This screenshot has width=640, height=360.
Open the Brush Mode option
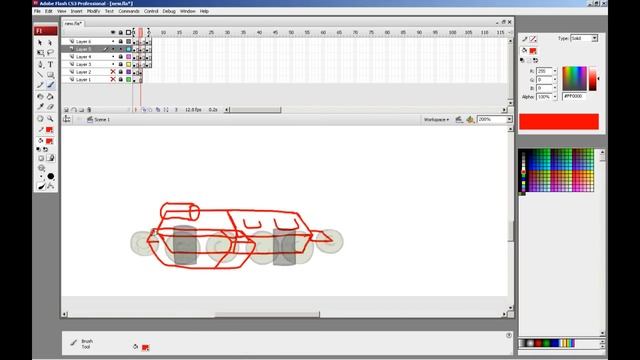41,168
